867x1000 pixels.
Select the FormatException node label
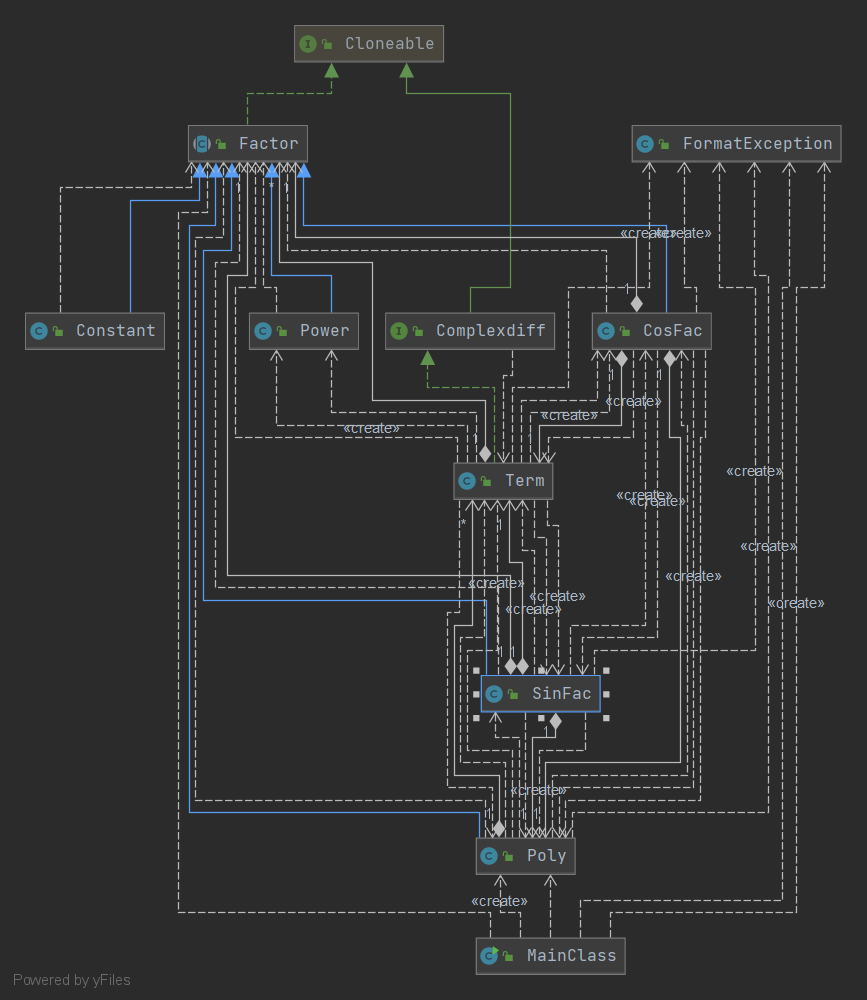tap(757, 144)
